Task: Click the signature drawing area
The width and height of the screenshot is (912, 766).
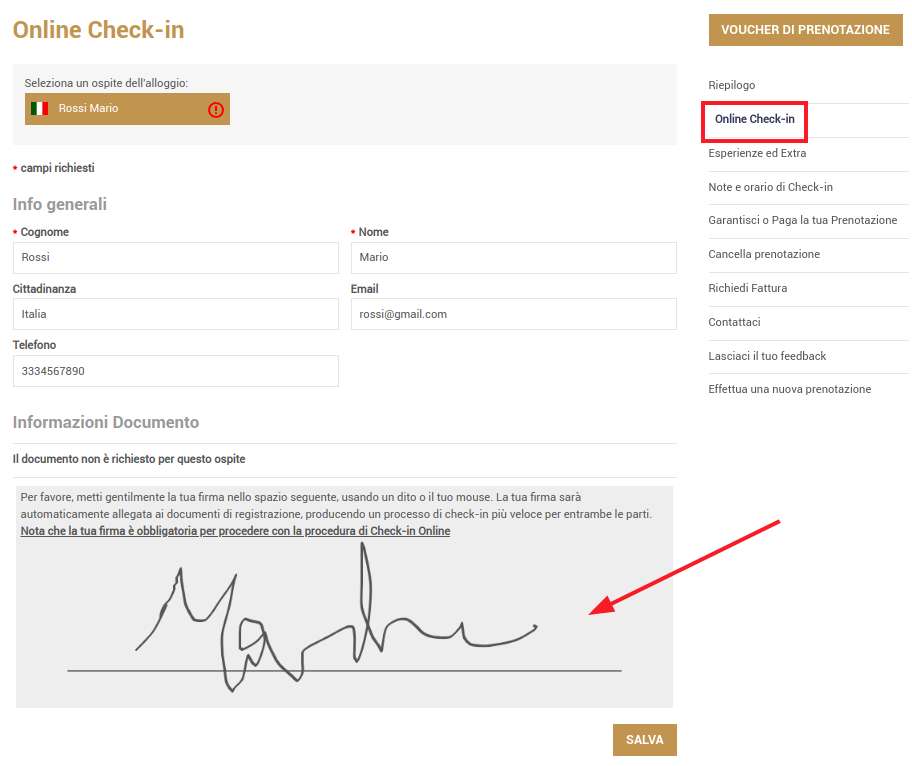Action: point(344,622)
